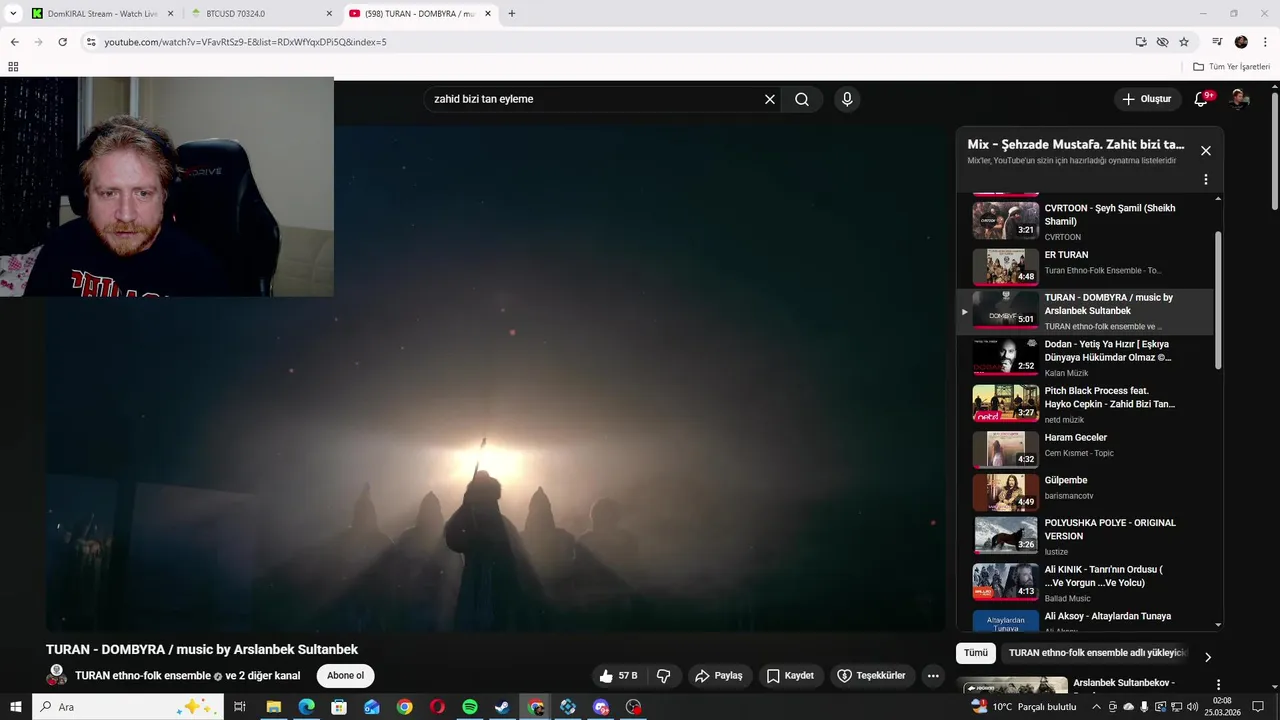This screenshot has width=1280, height=720.
Task: Show next filter chips with right chevron
Action: (x=1207, y=657)
